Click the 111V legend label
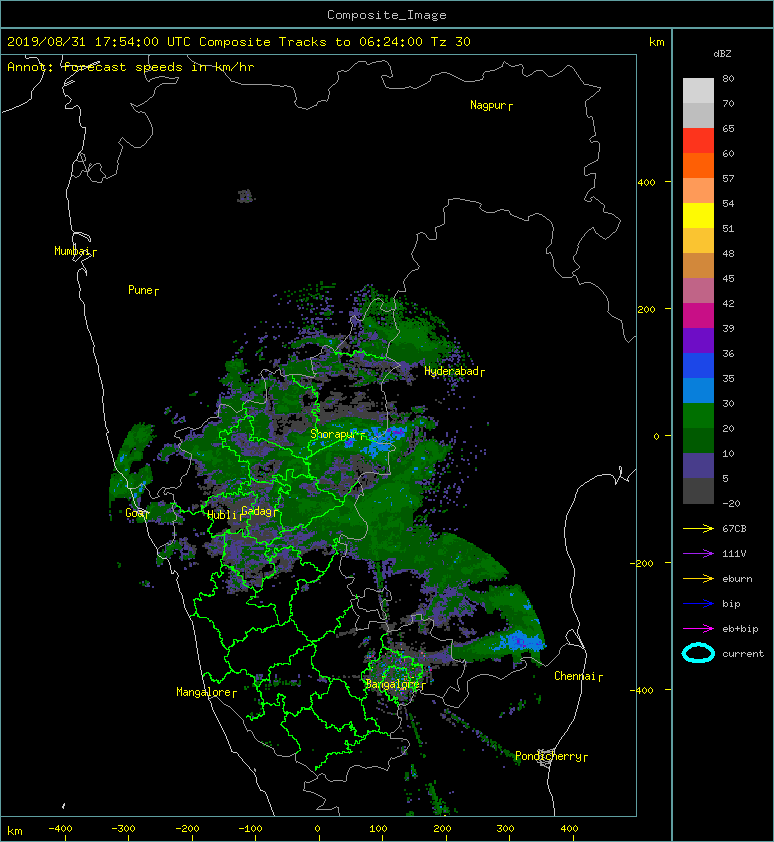Screen dimensions: 774x842 [x=734, y=554]
